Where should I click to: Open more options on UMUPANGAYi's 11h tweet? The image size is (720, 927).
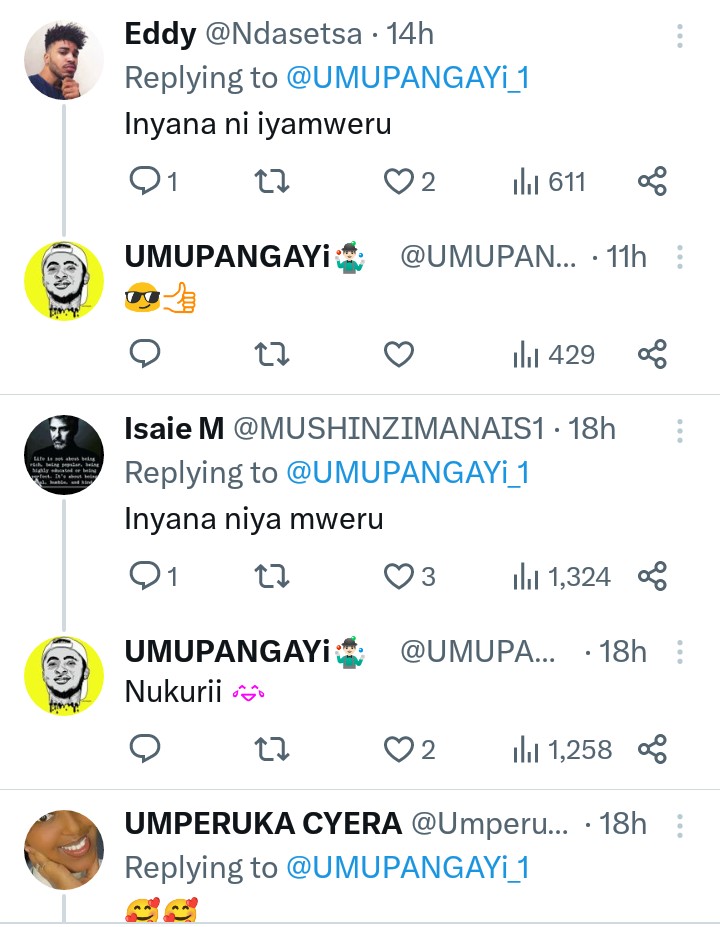coord(679,258)
